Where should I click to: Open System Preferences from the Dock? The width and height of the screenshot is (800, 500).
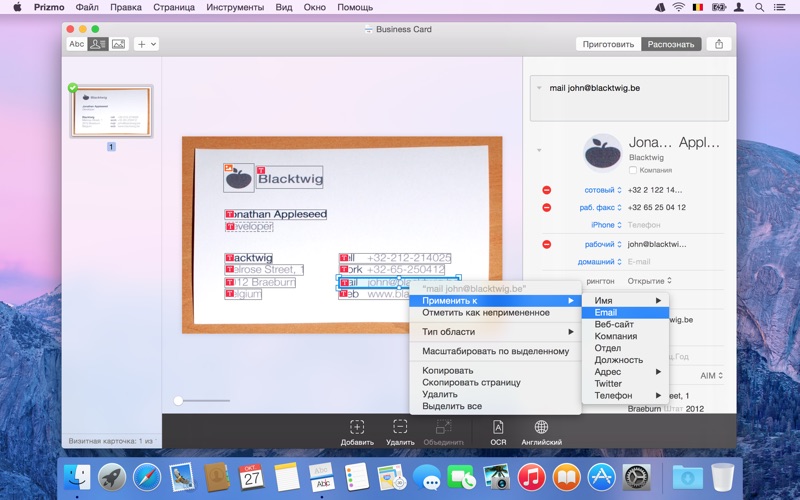click(636, 478)
